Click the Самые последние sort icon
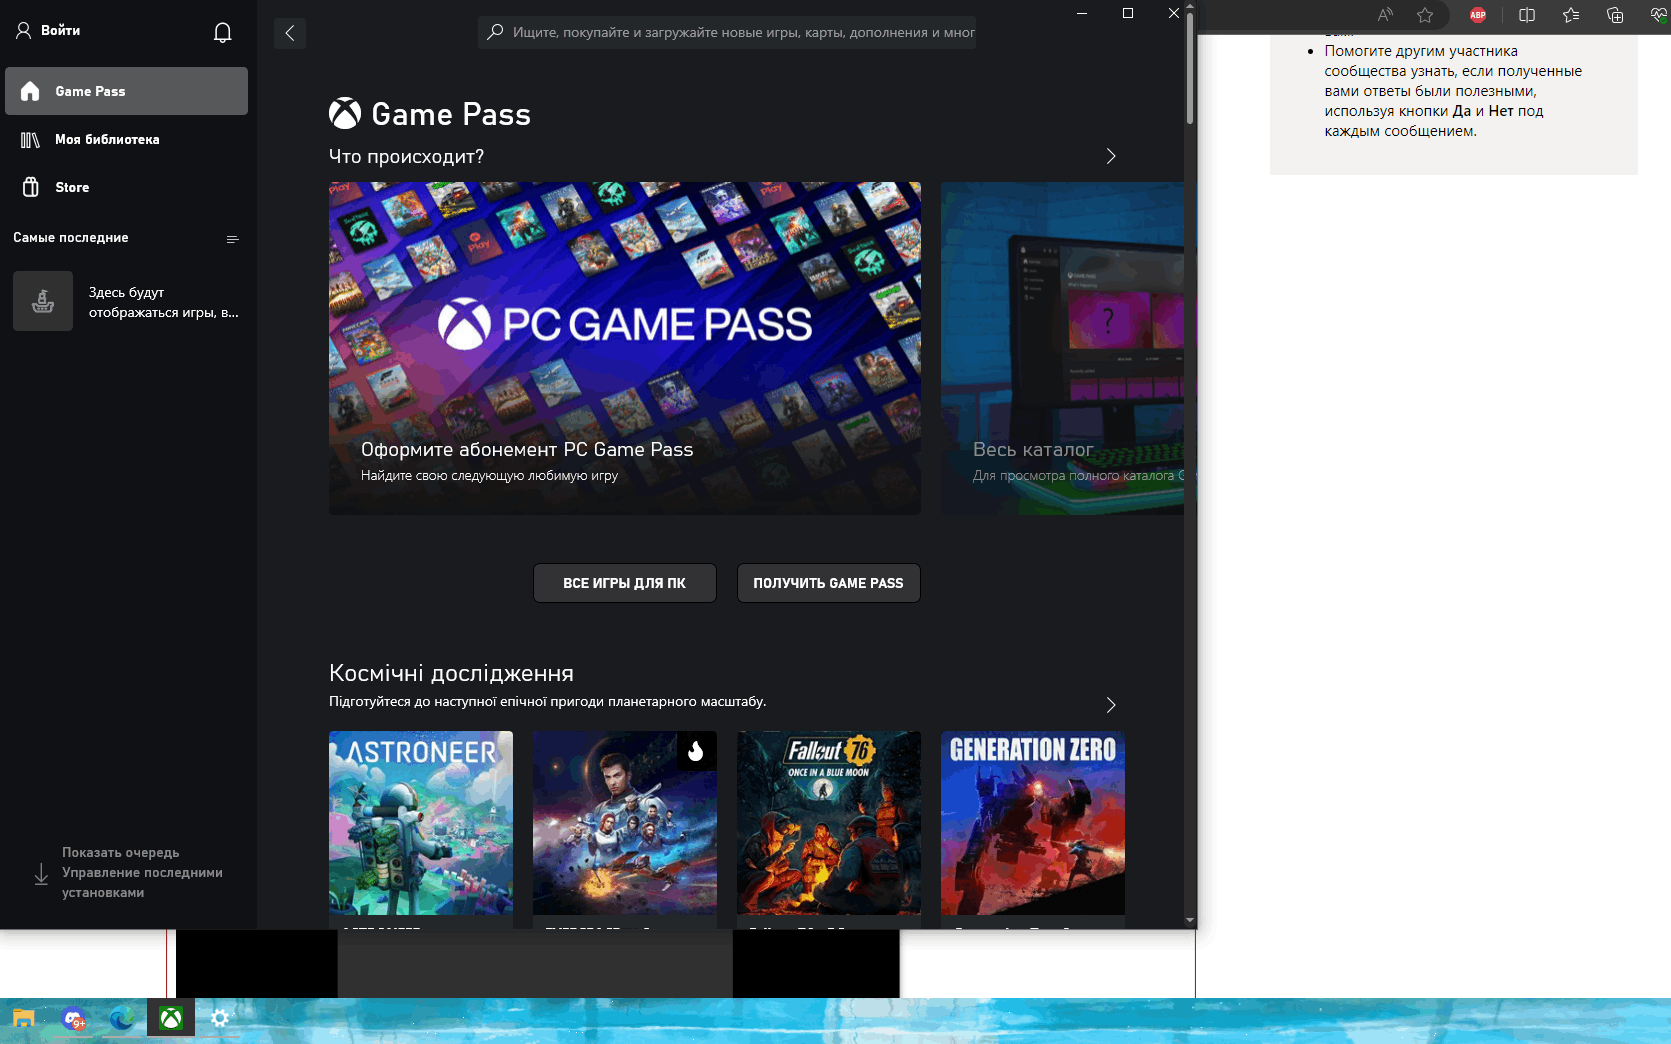Viewport: 1671px width, 1044px height. [x=233, y=239]
